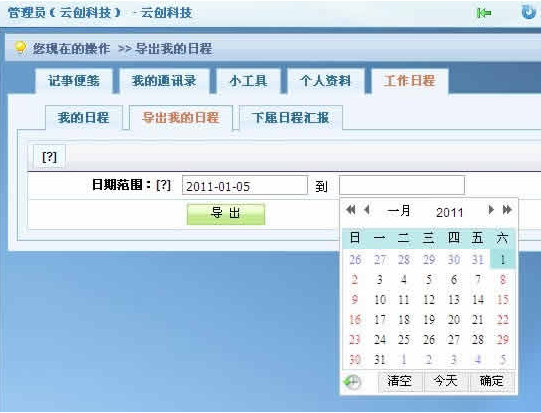Open the 一月 month selector
This screenshot has height=413, width=541.
399,210
